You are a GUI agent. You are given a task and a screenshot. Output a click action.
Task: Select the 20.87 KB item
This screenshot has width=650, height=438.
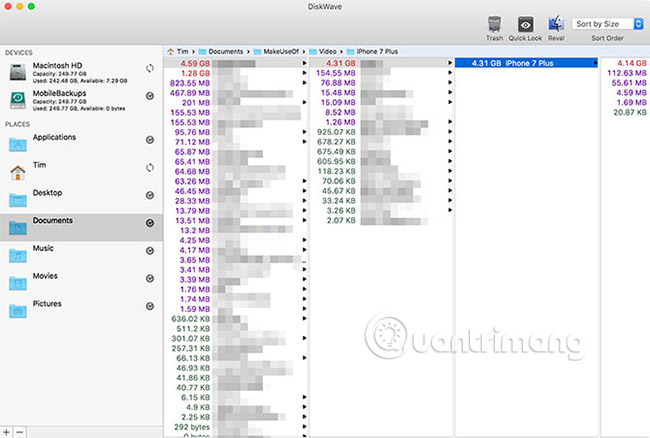(x=625, y=112)
